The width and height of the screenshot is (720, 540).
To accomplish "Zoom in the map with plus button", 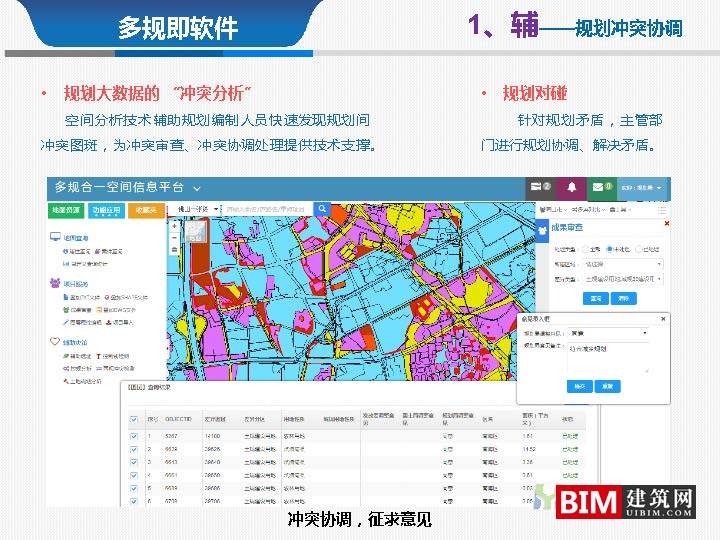I will [x=175, y=226].
